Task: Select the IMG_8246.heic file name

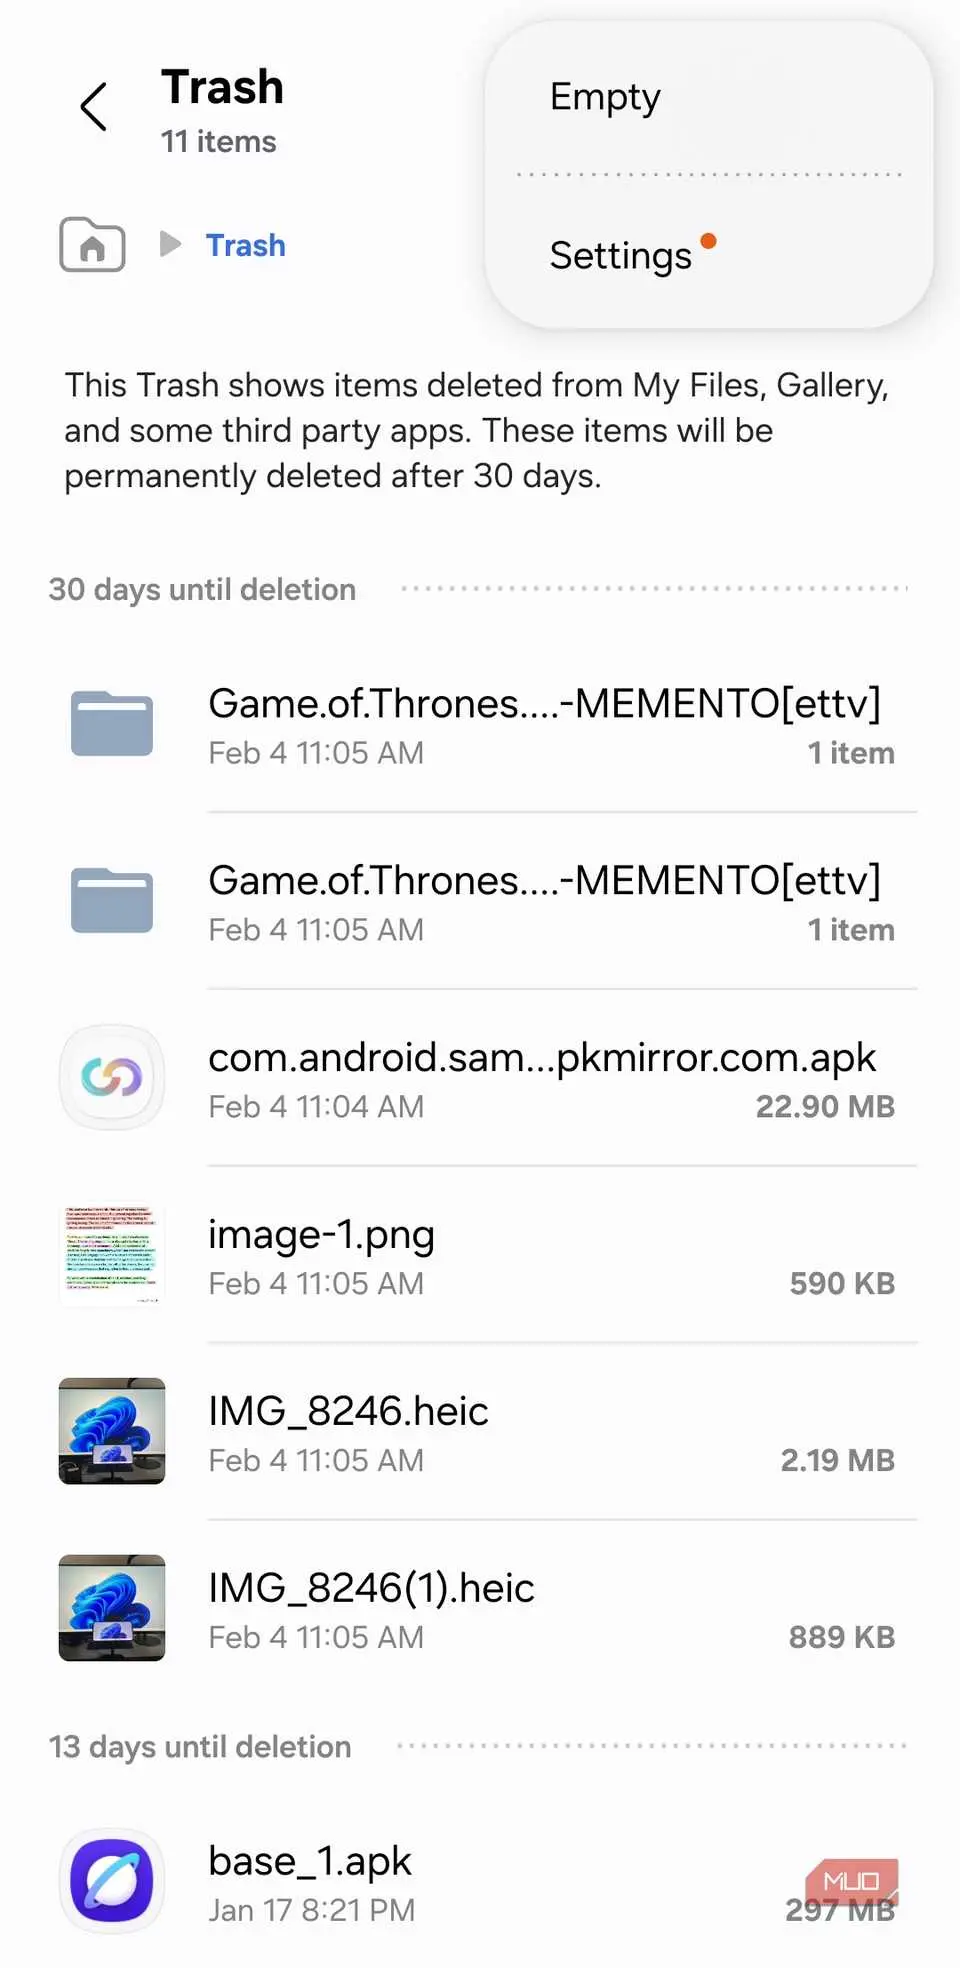Action: [348, 1411]
